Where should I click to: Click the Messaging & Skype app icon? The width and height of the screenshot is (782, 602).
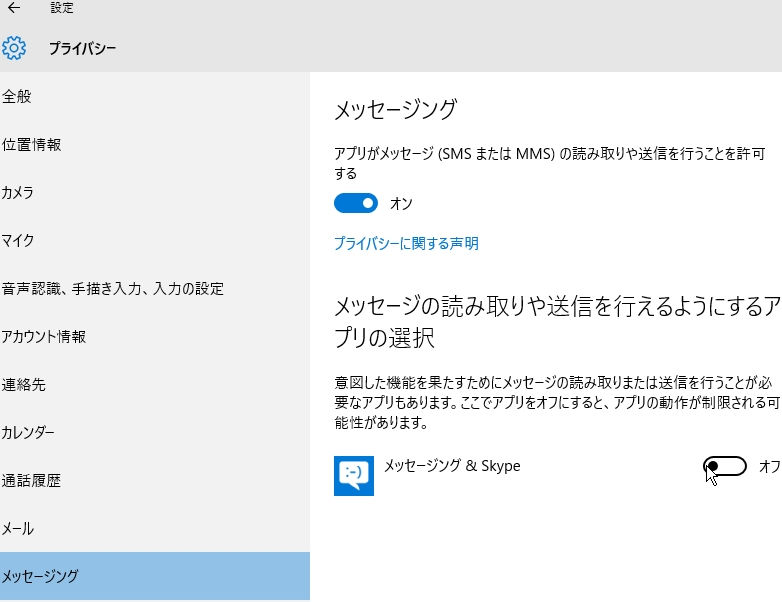(354, 475)
